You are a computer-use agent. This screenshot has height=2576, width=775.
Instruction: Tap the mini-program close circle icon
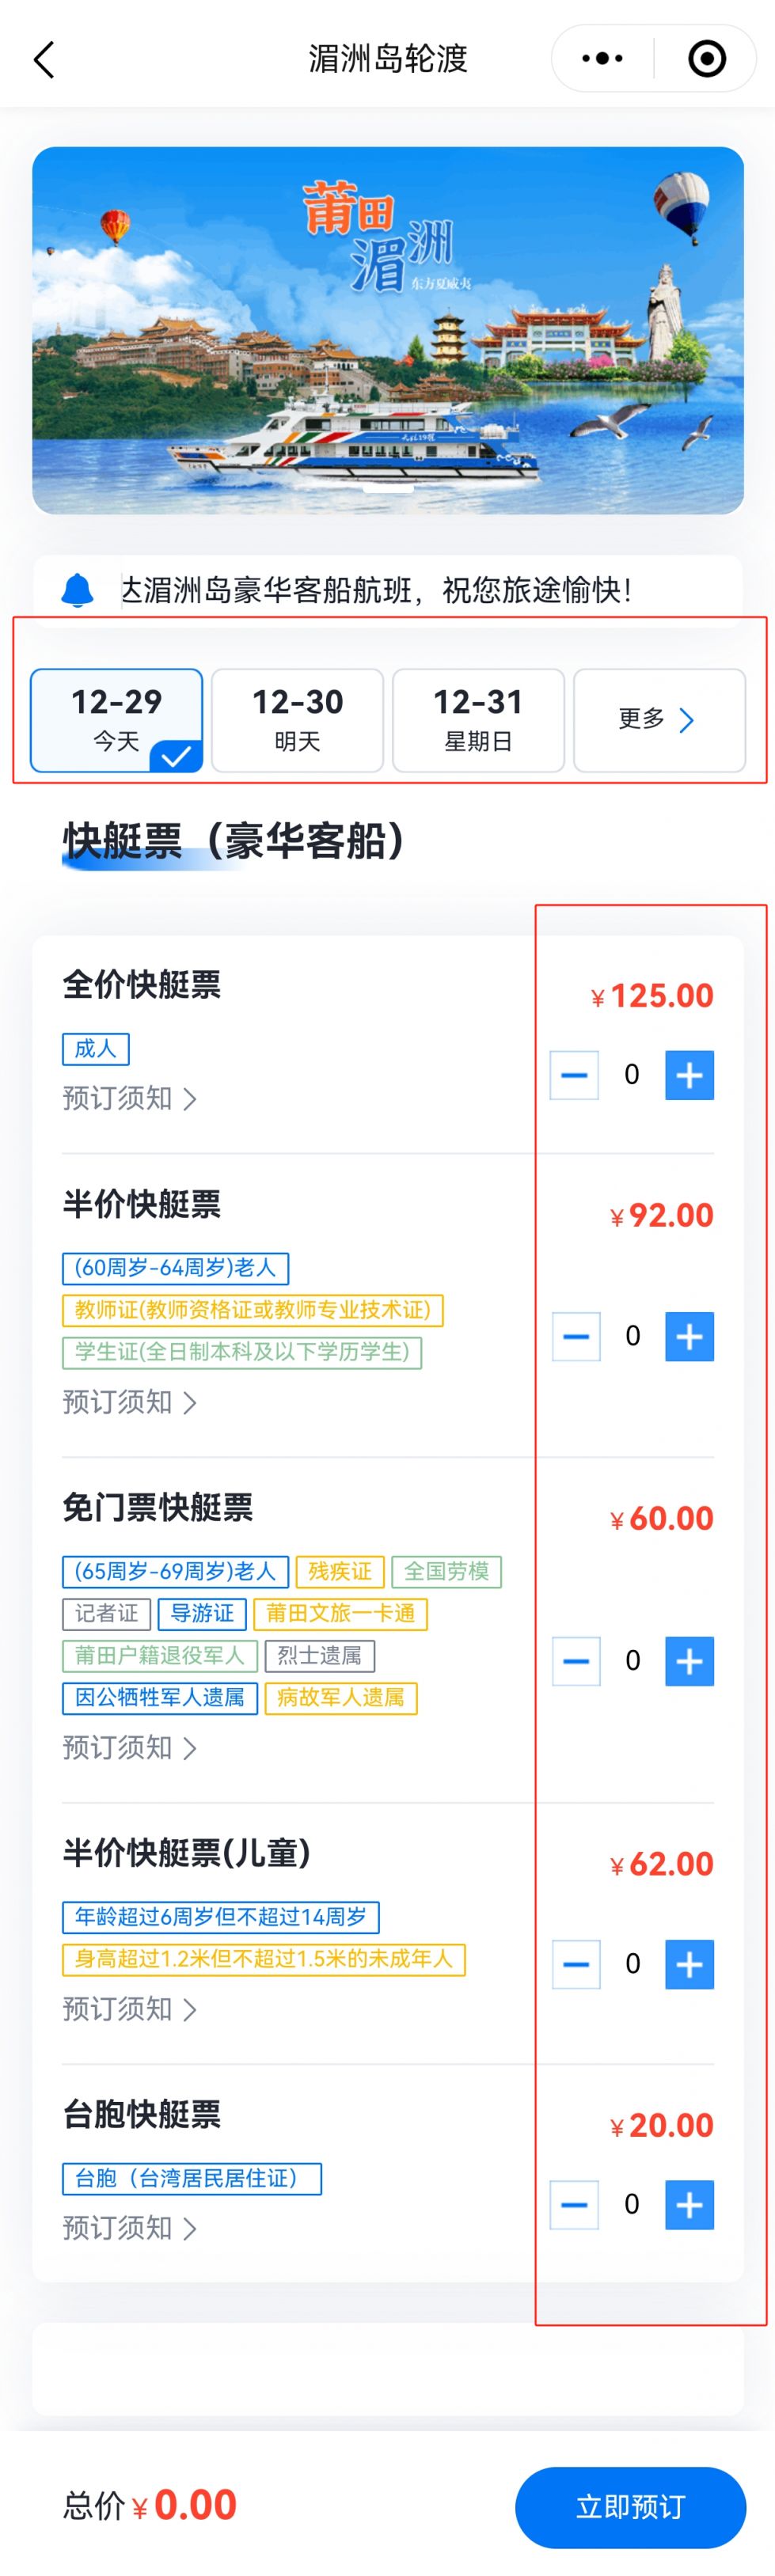(707, 59)
